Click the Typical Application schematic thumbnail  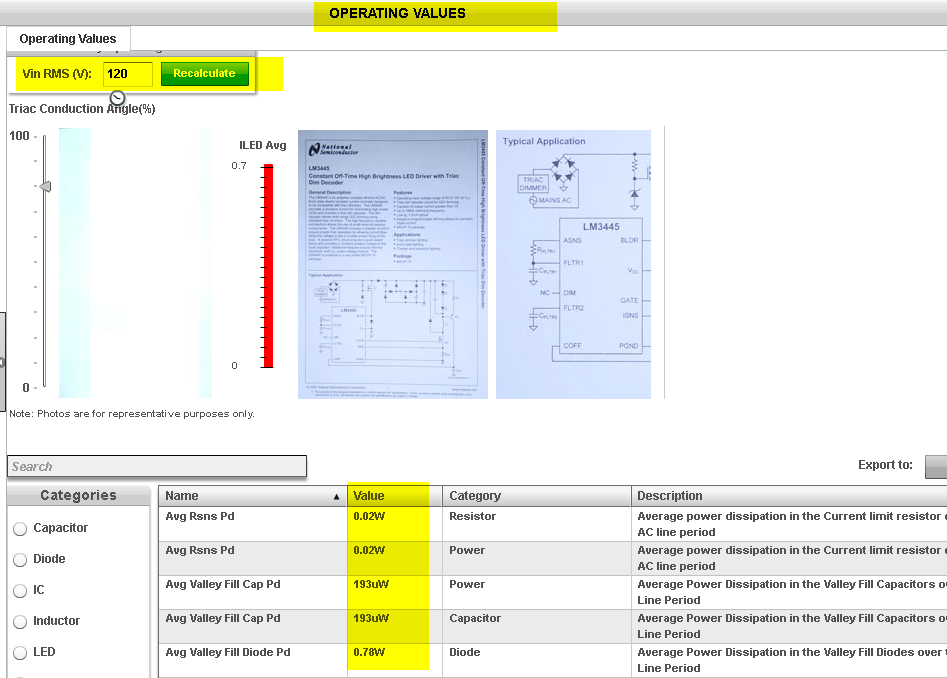pyautogui.click(x=573, y=263)
